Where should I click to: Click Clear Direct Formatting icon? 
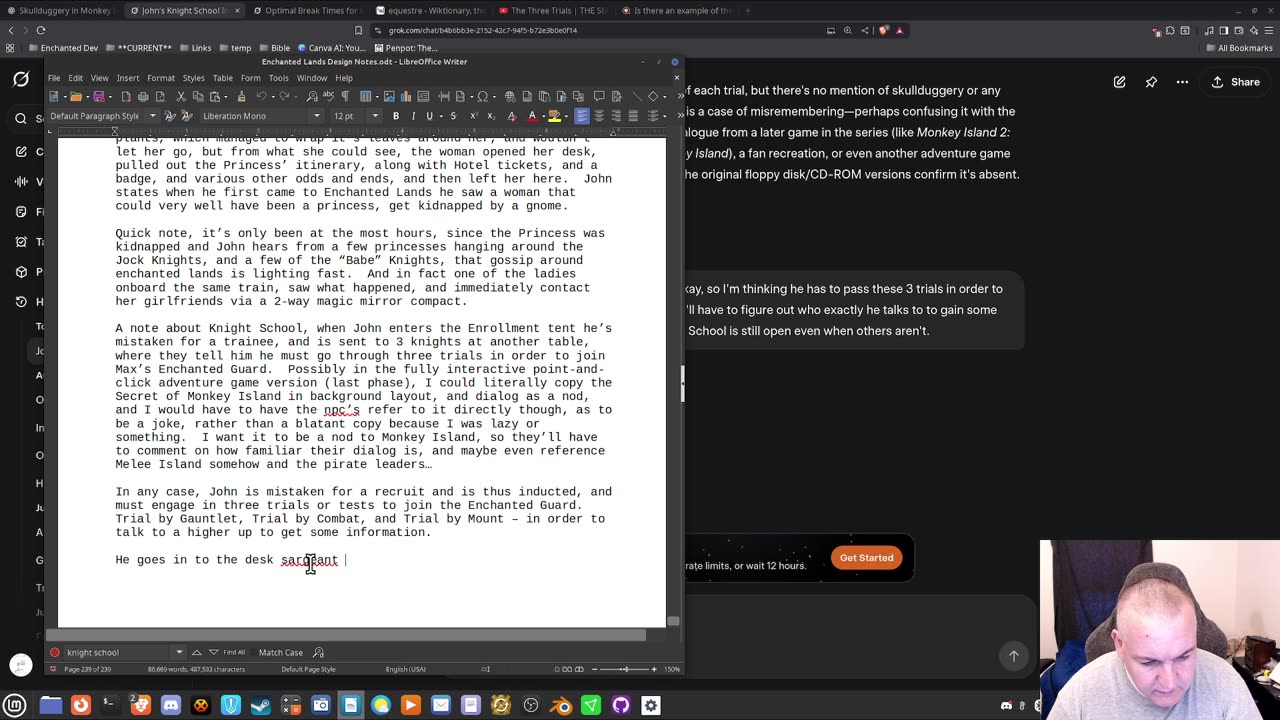(x=512, y=116)
